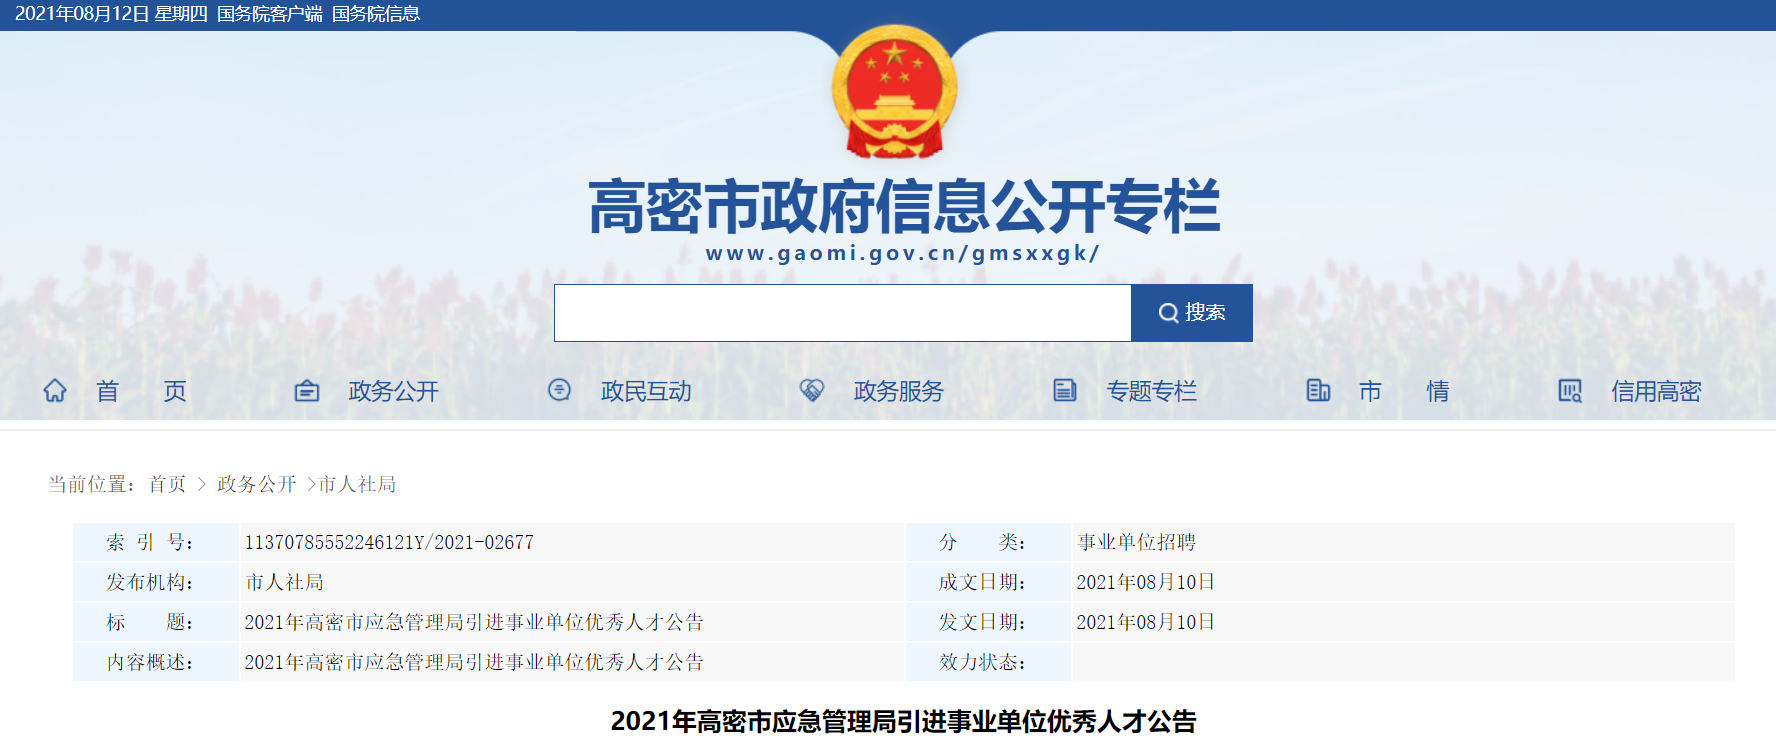The image size is (1776, 742).
Task: Click the home icon in navigation bar
Action: pyautogui.click(x=55, y=390)
